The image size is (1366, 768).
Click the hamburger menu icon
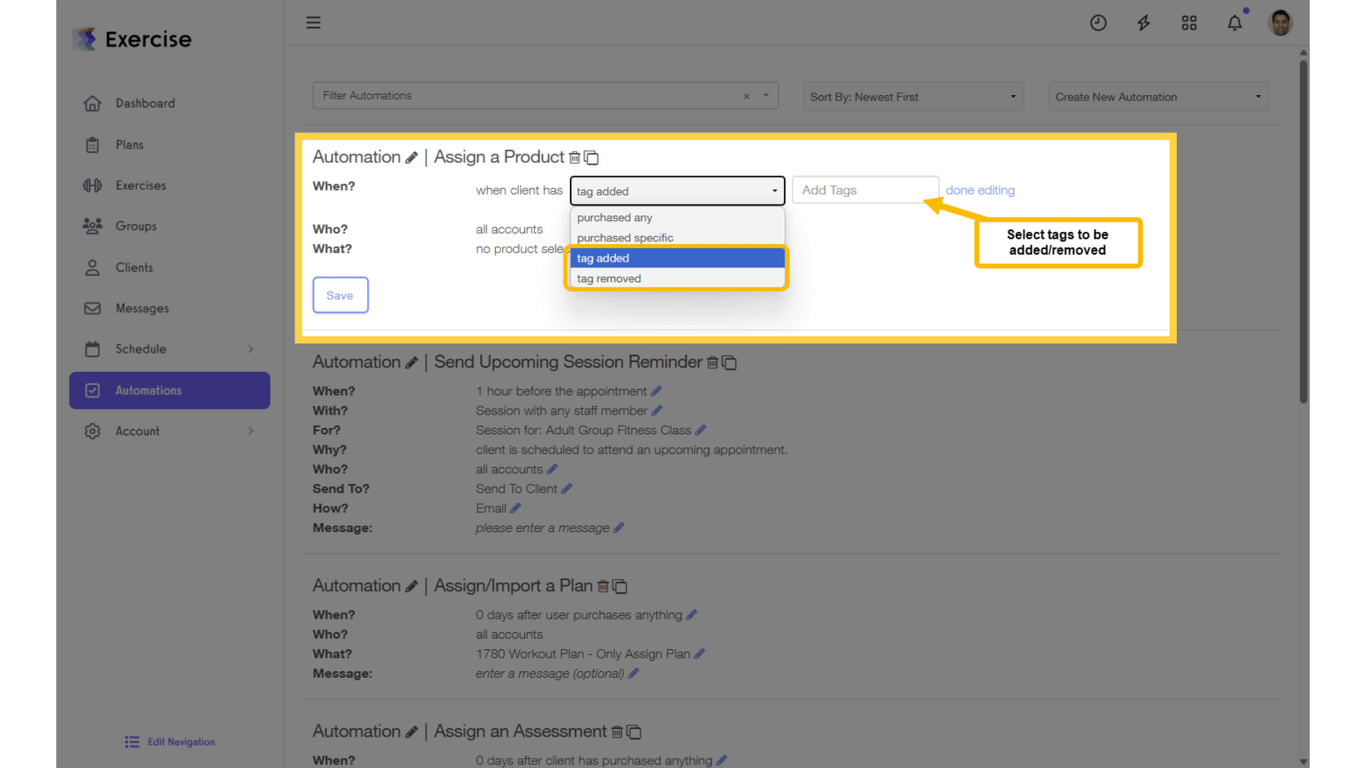click(x=313, y=22)
